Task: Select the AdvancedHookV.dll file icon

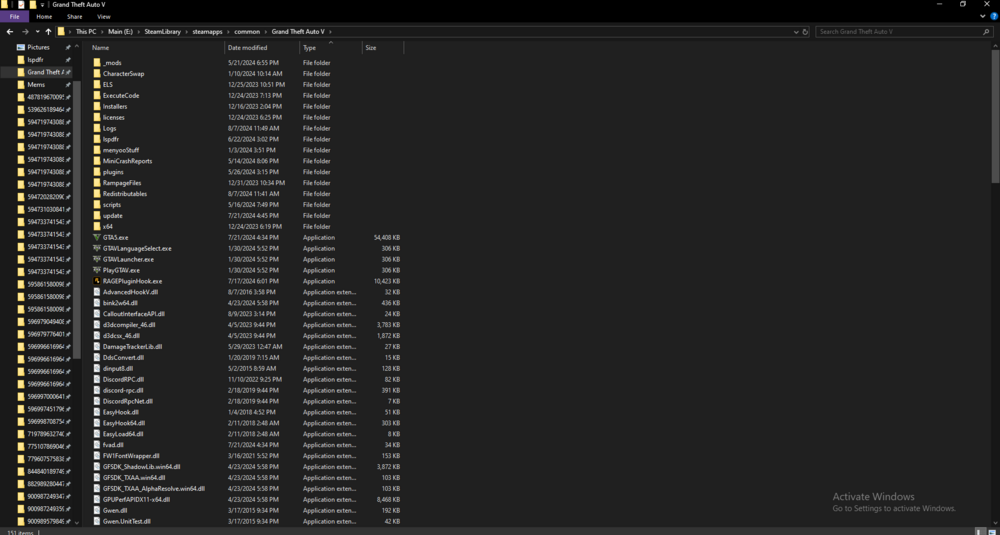Action: coord(97,291)
